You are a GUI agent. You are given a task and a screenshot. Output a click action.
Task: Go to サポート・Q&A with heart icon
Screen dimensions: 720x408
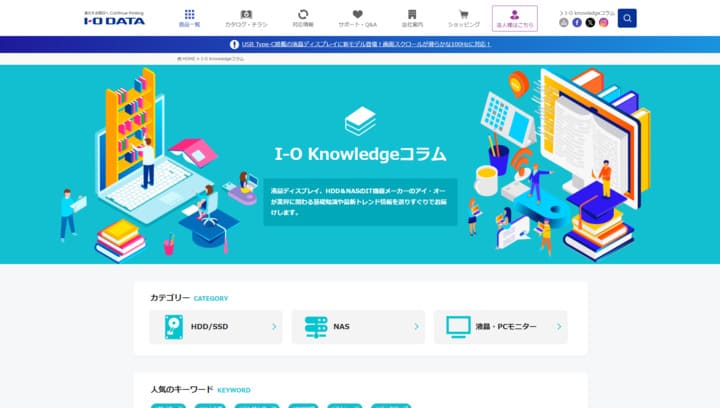click(358, 18)
